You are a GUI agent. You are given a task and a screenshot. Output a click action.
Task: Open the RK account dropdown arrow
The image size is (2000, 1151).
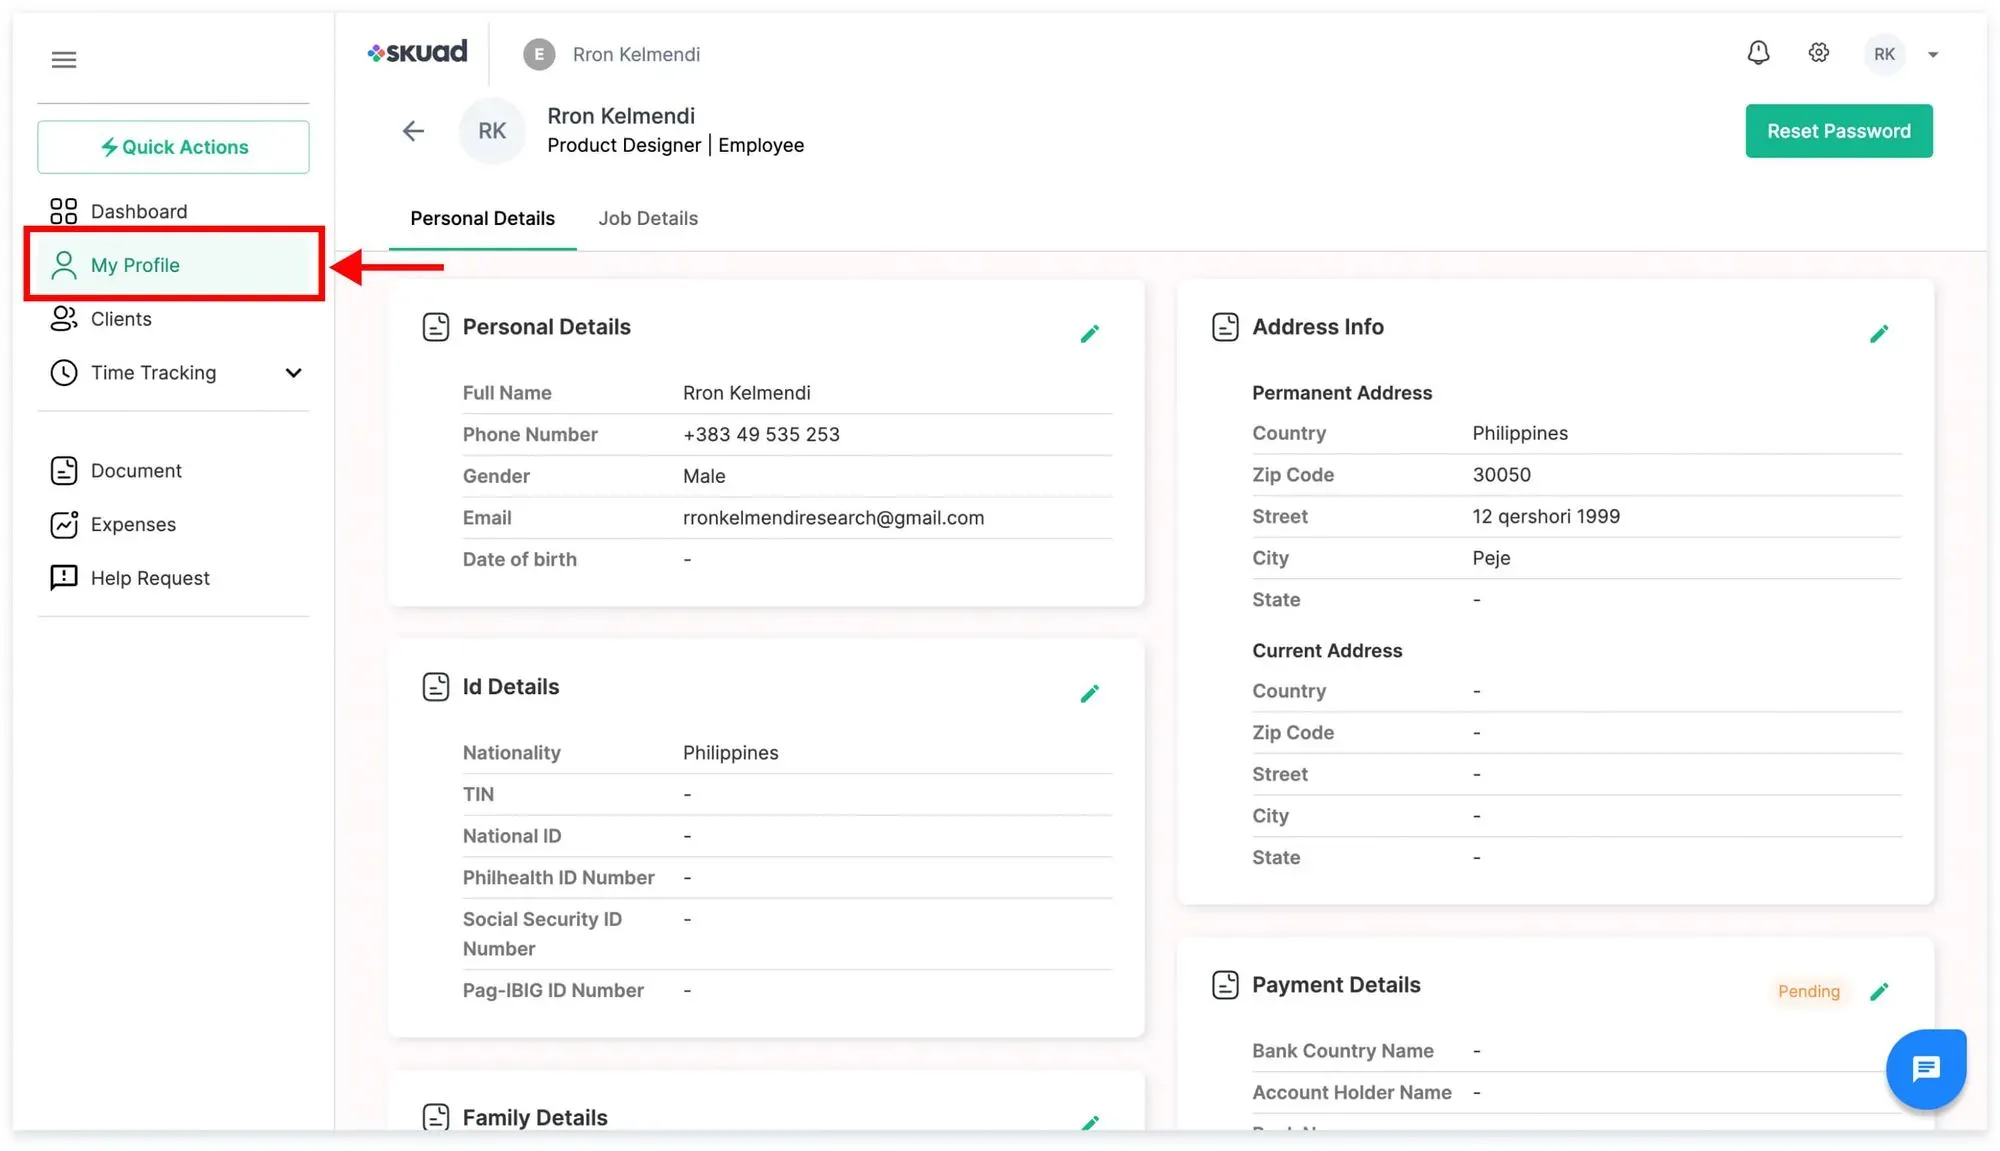(1933, 55)
